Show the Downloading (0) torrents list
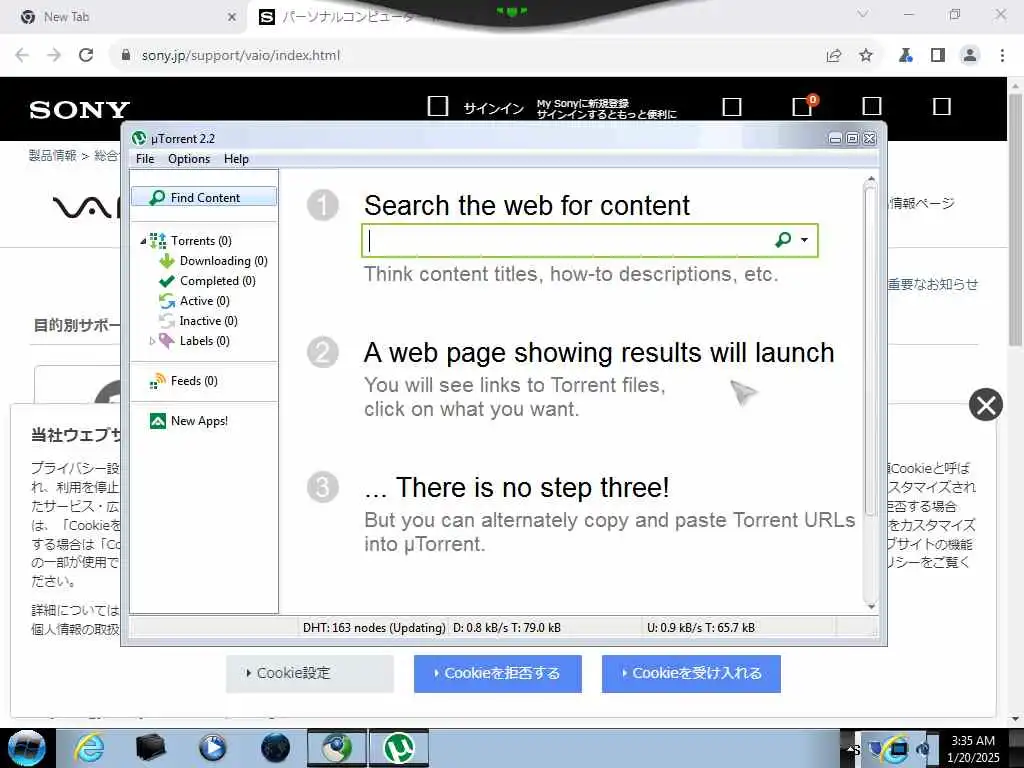The width and height of the screenshot is (1024, 768). coord(223,261)
